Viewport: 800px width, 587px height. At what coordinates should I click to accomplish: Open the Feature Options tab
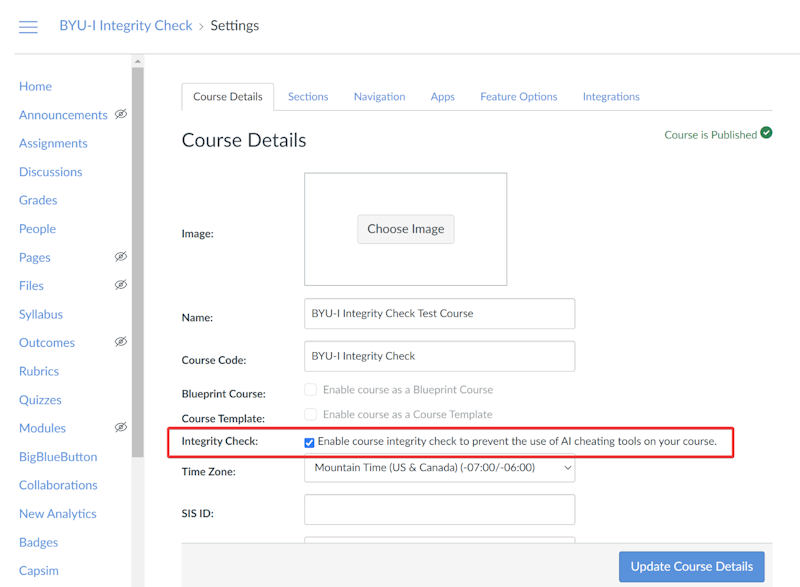click(x=518, y=97)
